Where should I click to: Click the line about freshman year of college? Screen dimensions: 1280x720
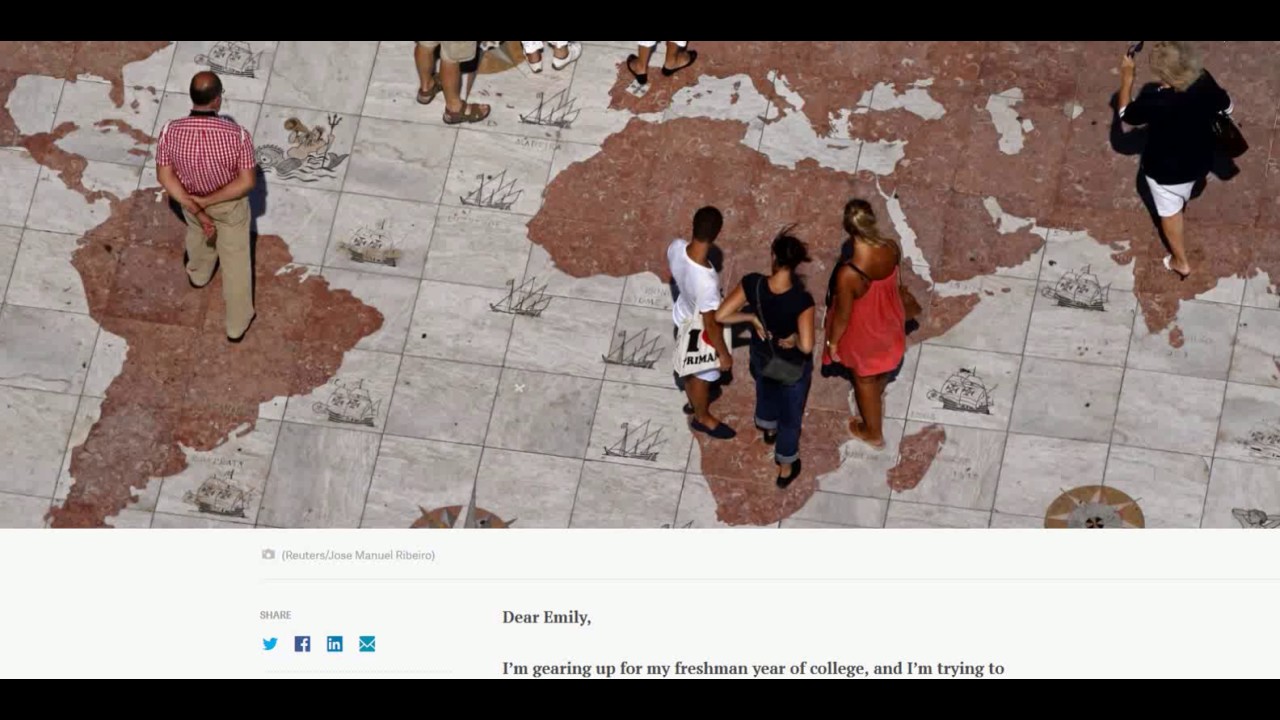[753, 668]
